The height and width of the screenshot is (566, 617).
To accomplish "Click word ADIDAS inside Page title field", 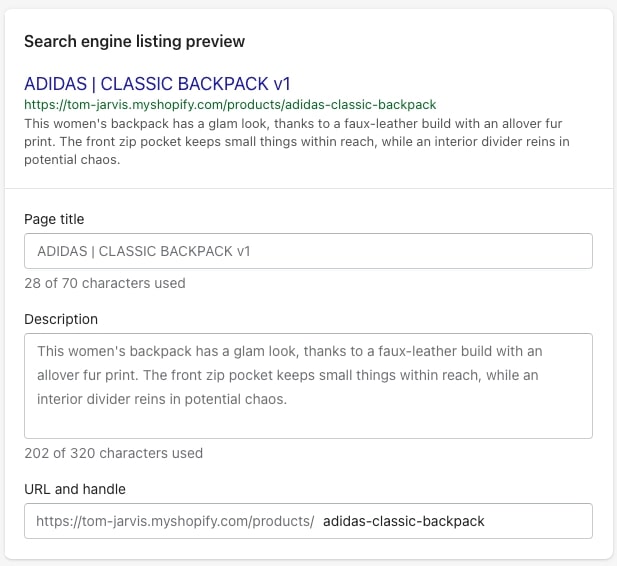I will pyautogui.click(x=62, y=251).
